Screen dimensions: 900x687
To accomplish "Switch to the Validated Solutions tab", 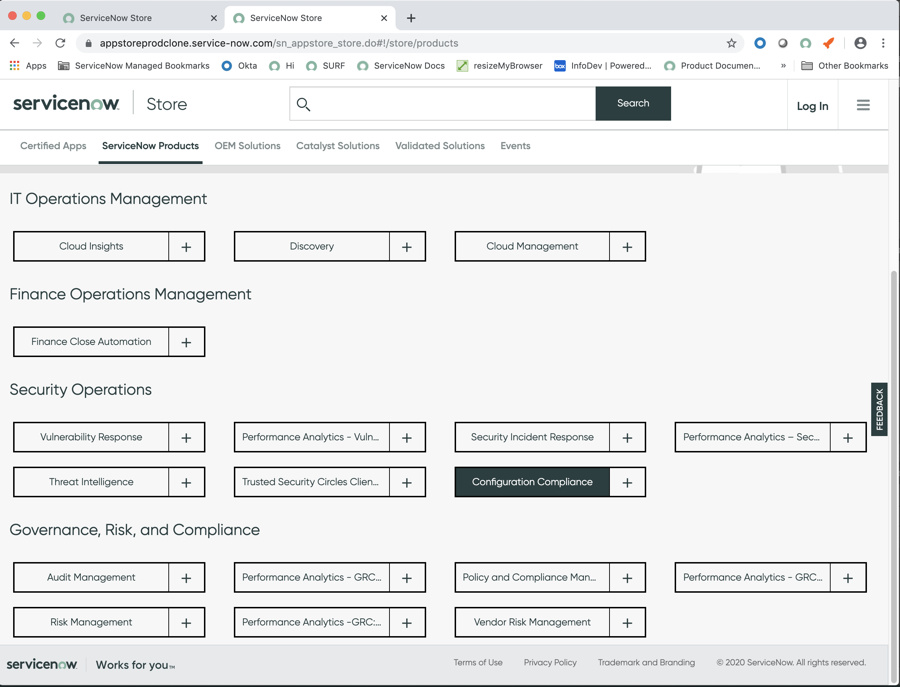I will coord(440,146).
